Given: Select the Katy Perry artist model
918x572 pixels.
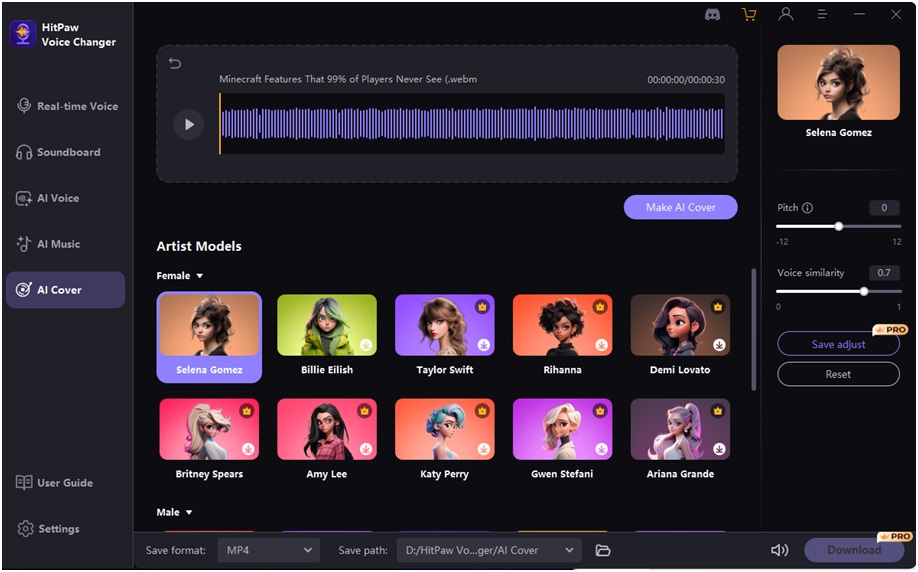Looking at the screenshot, I should pos(444,440).
